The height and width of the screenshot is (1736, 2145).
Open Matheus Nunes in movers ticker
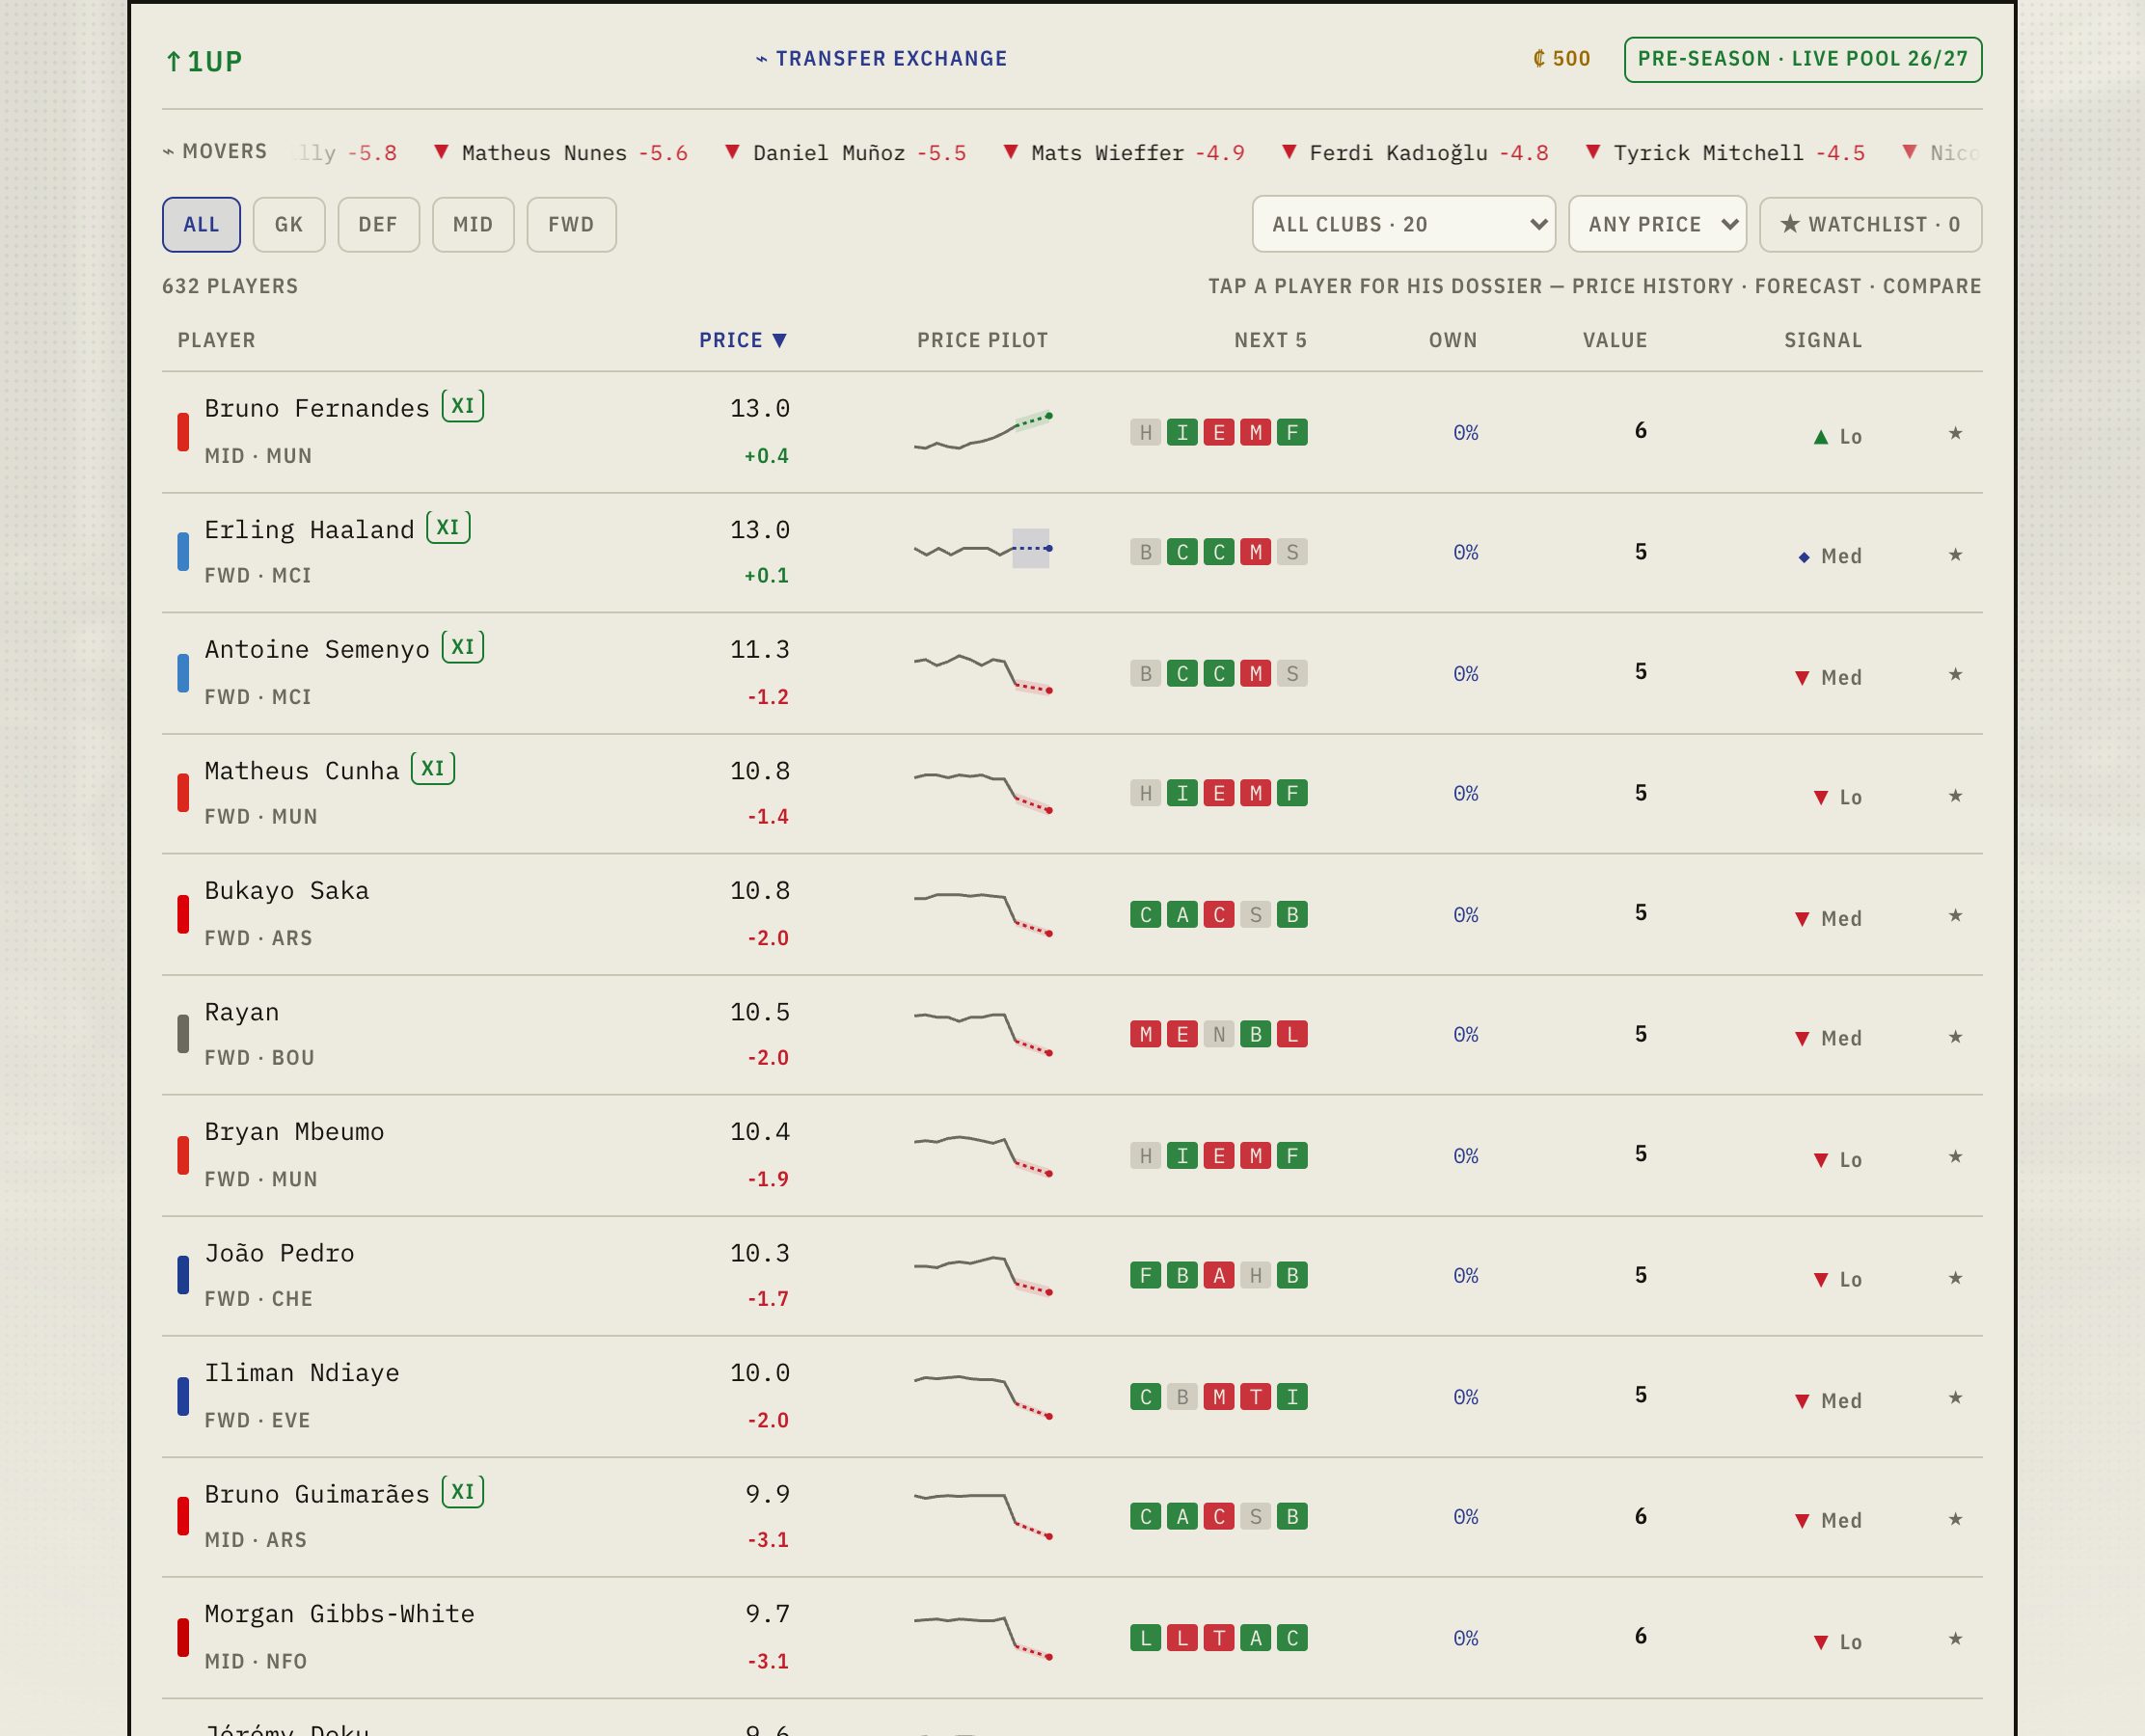(x=561, y=152)
